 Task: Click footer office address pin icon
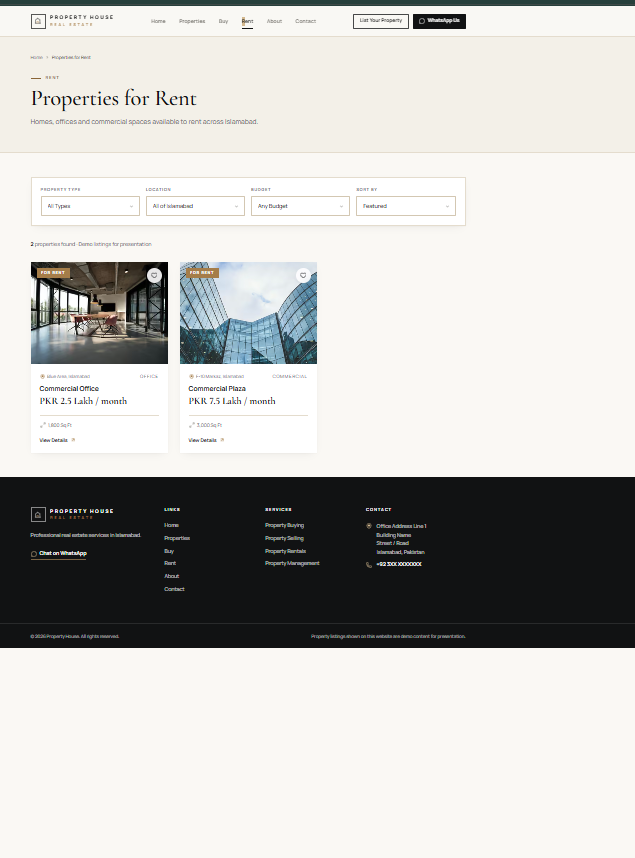click(x=369, y=526)
